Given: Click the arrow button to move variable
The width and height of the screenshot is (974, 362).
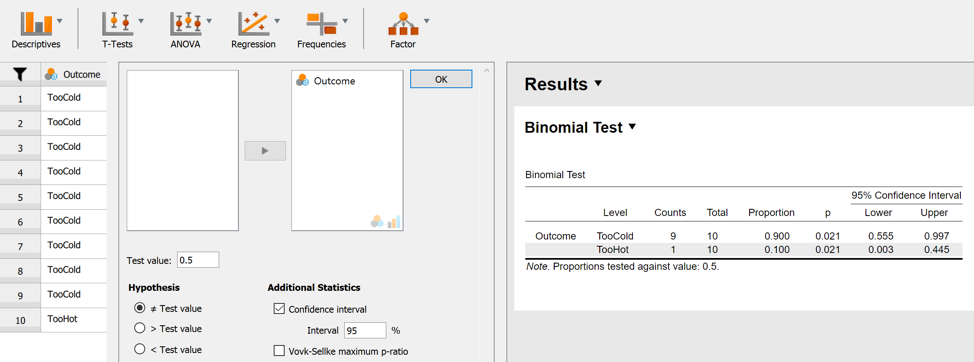Looking at the screenshot, I should 265,151.
